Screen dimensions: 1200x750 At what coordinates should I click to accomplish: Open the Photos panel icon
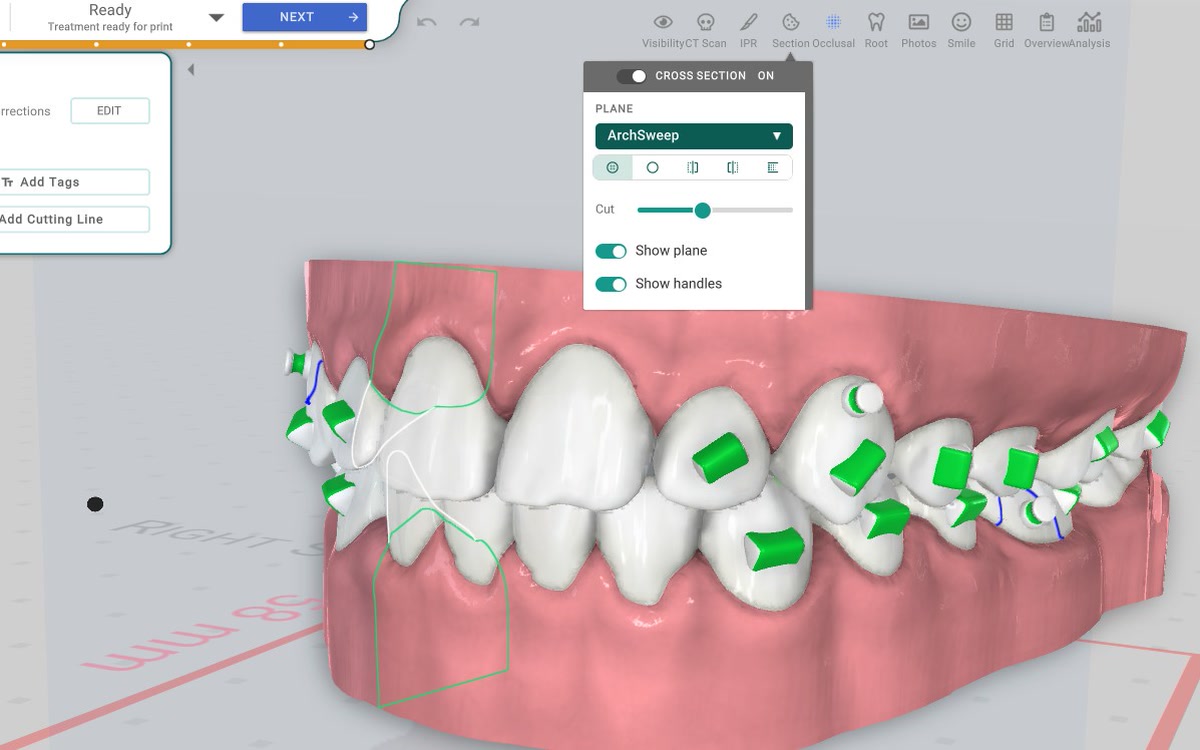point(919,22)
